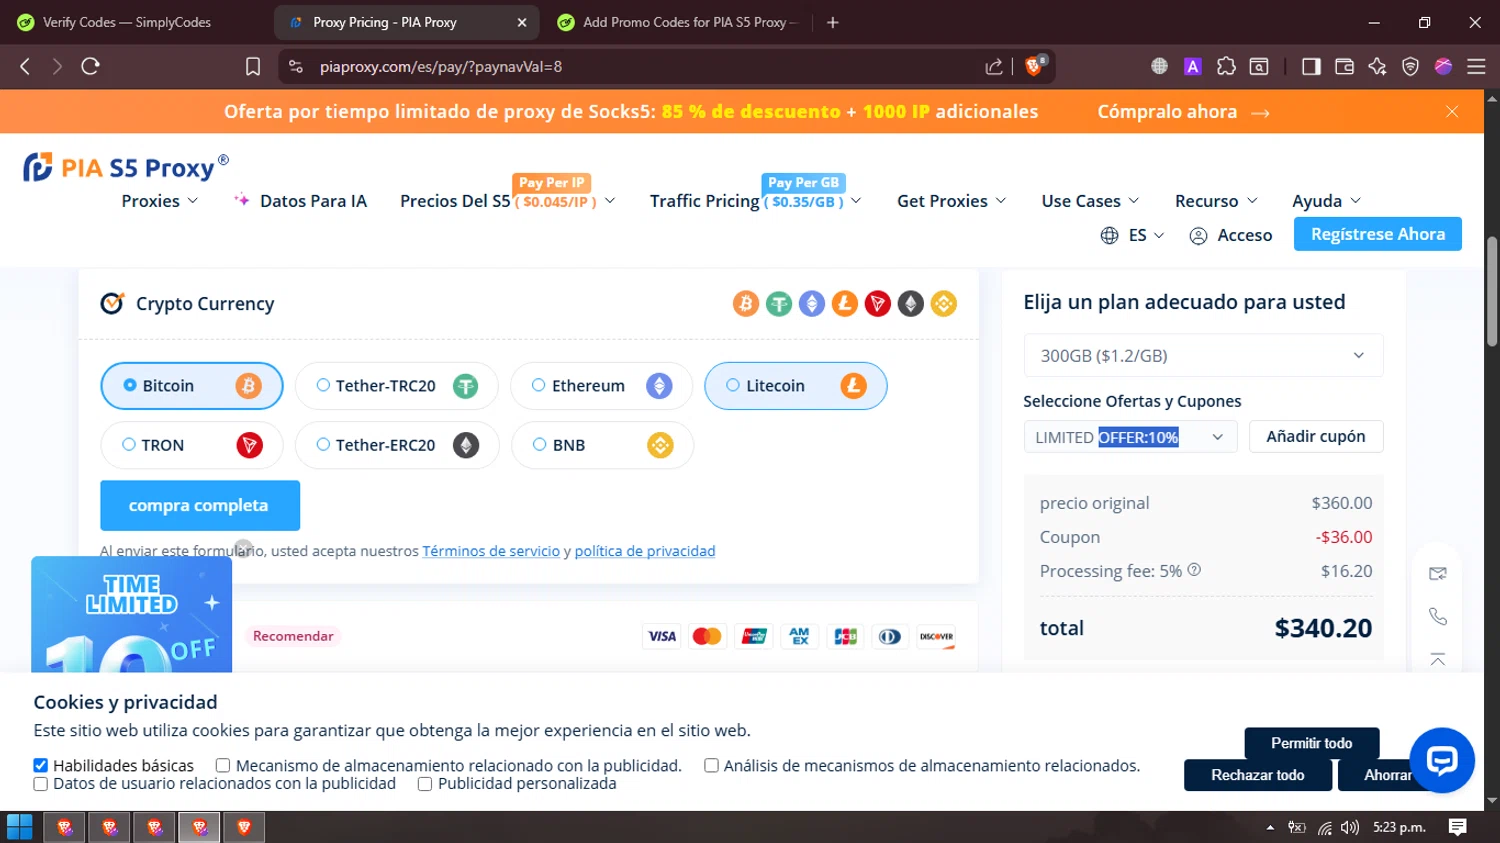Select the Tether-TRC20 payment option
The height and width of the screenshot is (843, 1500).
(397, 386)
